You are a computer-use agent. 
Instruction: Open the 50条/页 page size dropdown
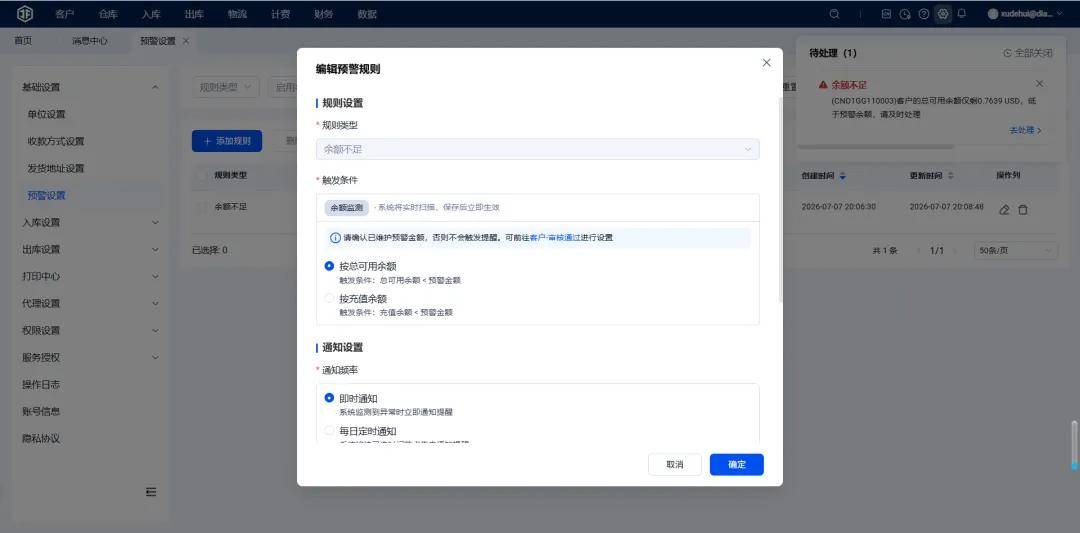click(x=1016, y=251)
